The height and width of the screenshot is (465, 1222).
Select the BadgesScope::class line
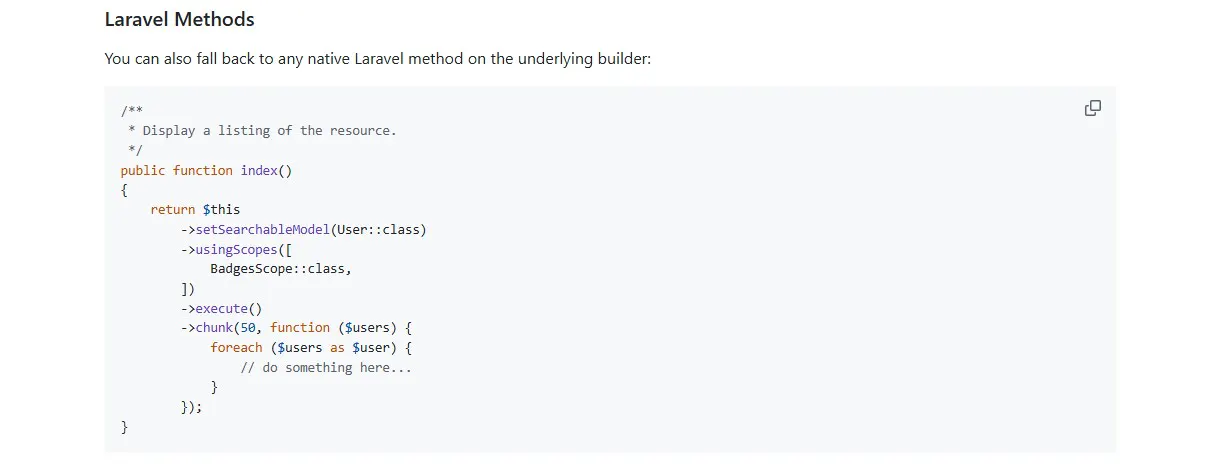coord(281,269)
